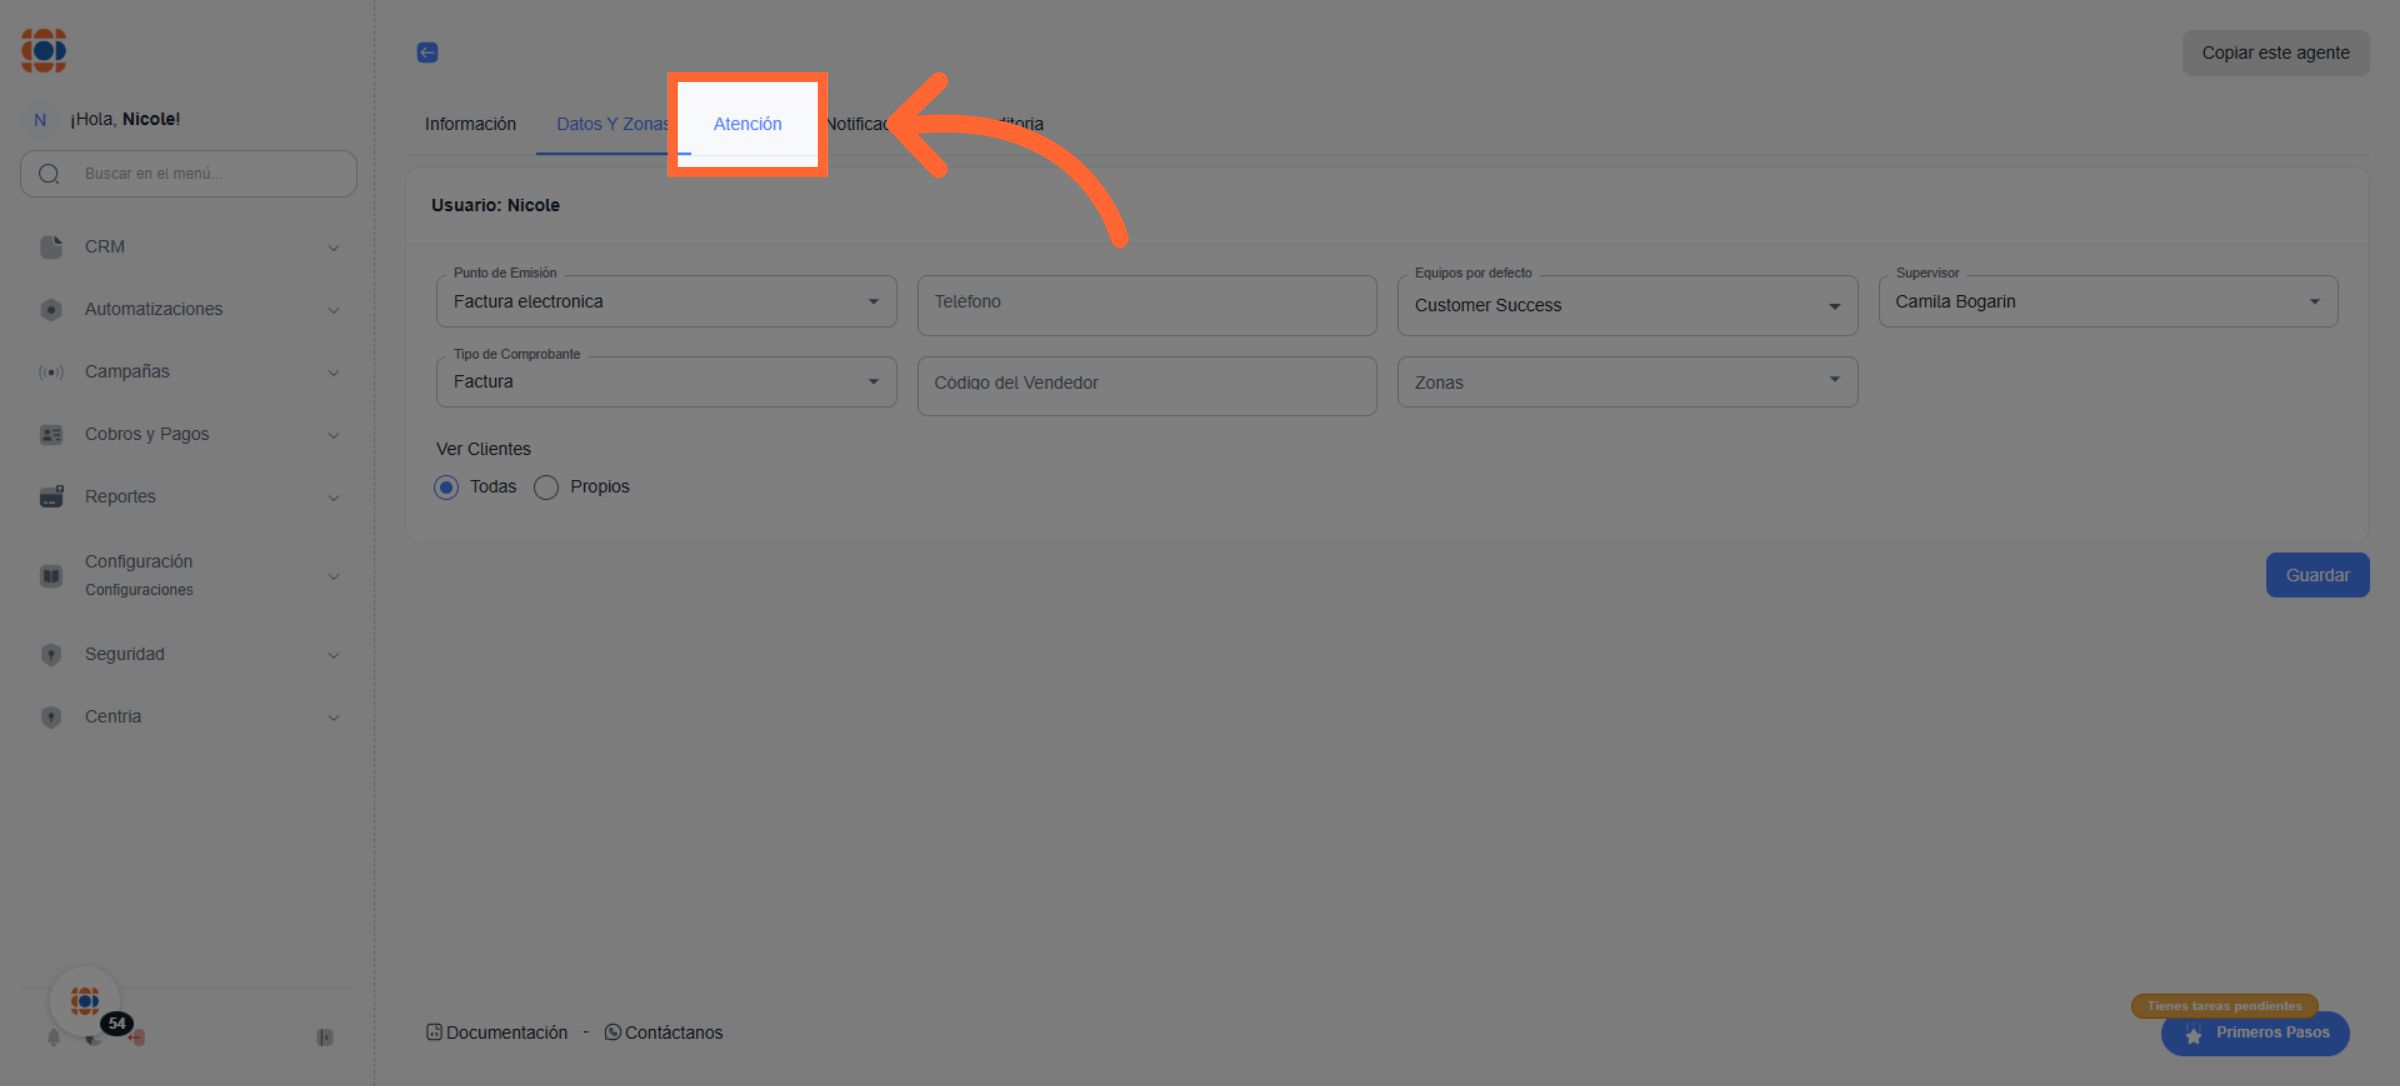Click the notification bell icon
This screenshot has width=2400, height=1086.
tap(53, 1038)
